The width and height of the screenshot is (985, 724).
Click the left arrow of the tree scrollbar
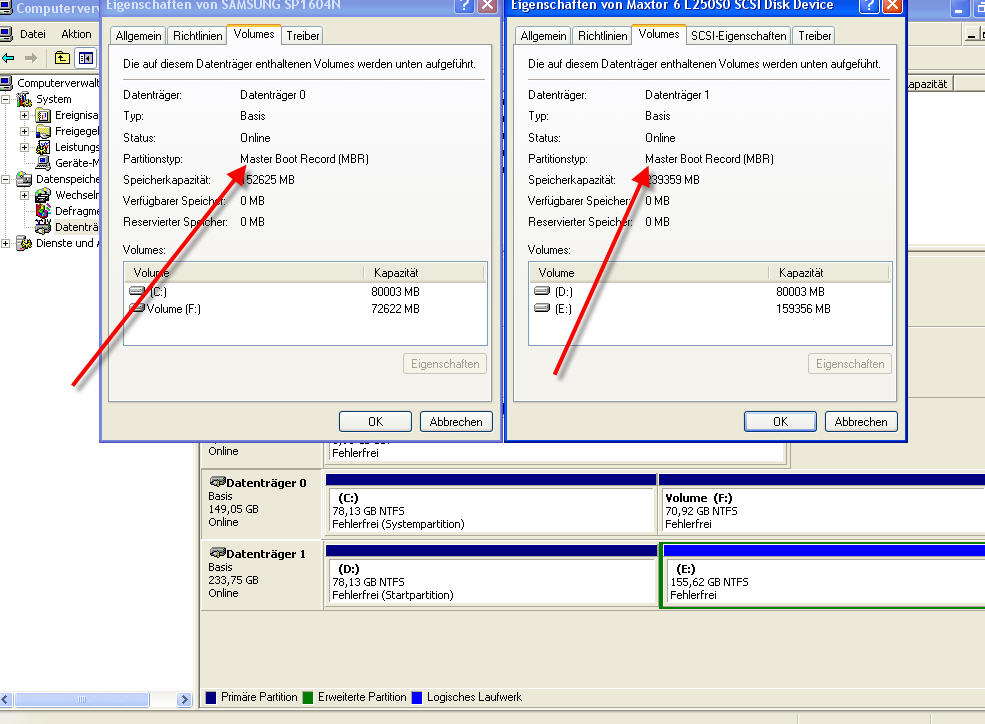point(6,700)
